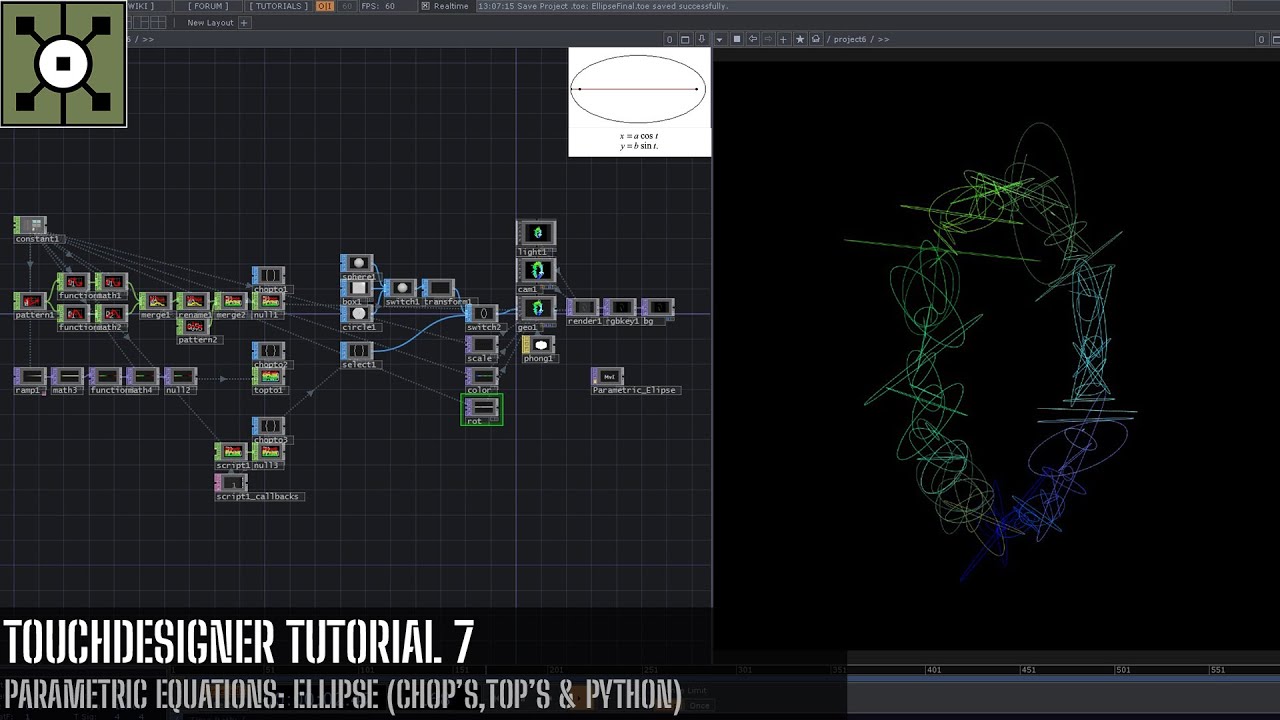The width and height of the screenshot is (1280, 720).
Task: Click the New Layout button
Action: click(x=210, y=22)
